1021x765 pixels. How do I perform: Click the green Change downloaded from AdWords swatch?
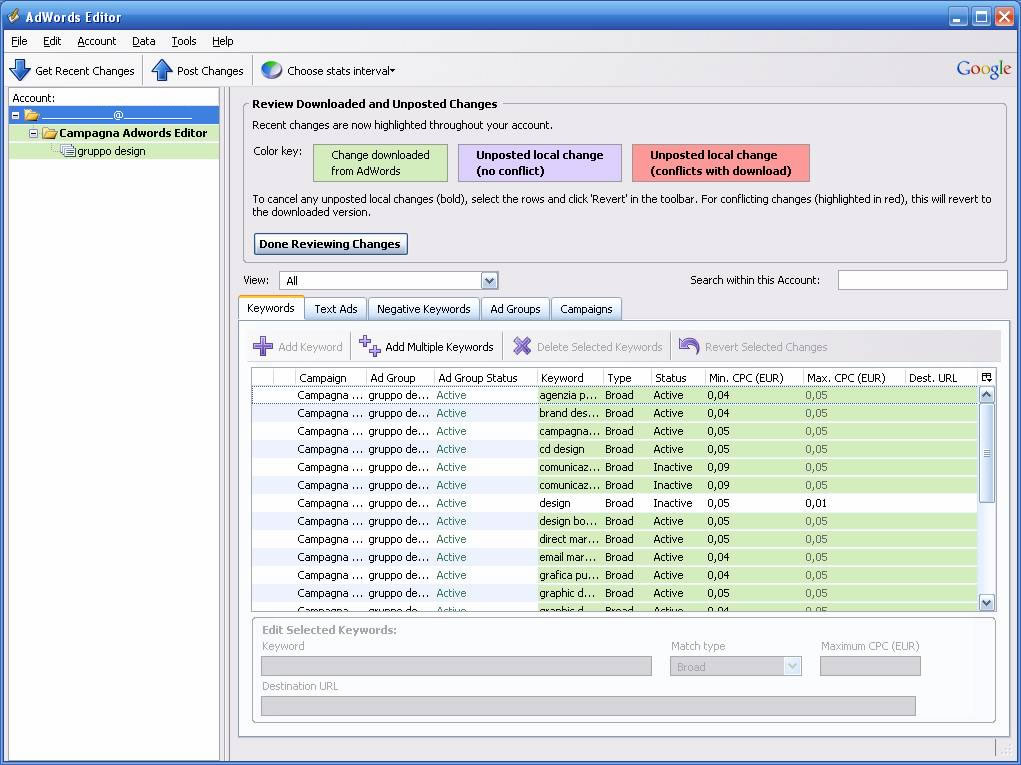click(x=380, y=163)
